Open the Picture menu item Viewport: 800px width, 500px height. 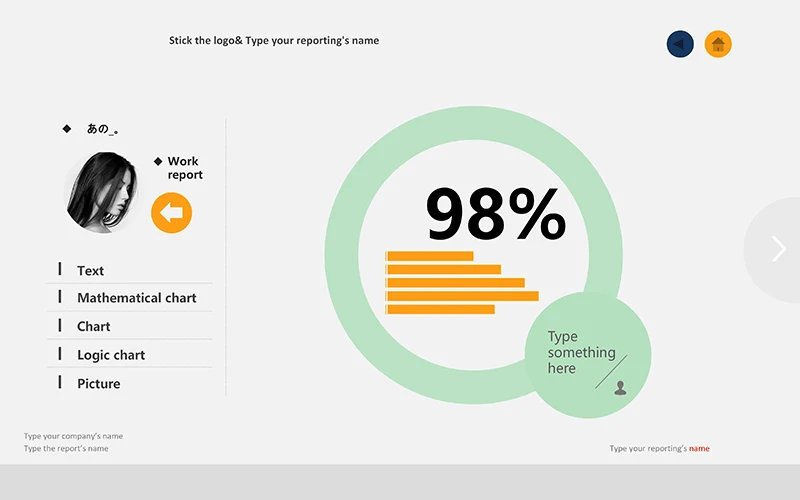(x=98, y=383)
